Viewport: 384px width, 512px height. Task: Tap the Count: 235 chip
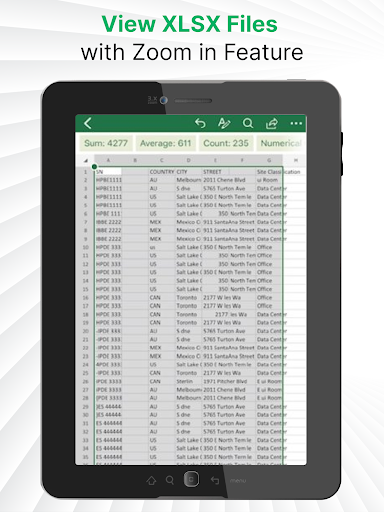pos(226,143)
